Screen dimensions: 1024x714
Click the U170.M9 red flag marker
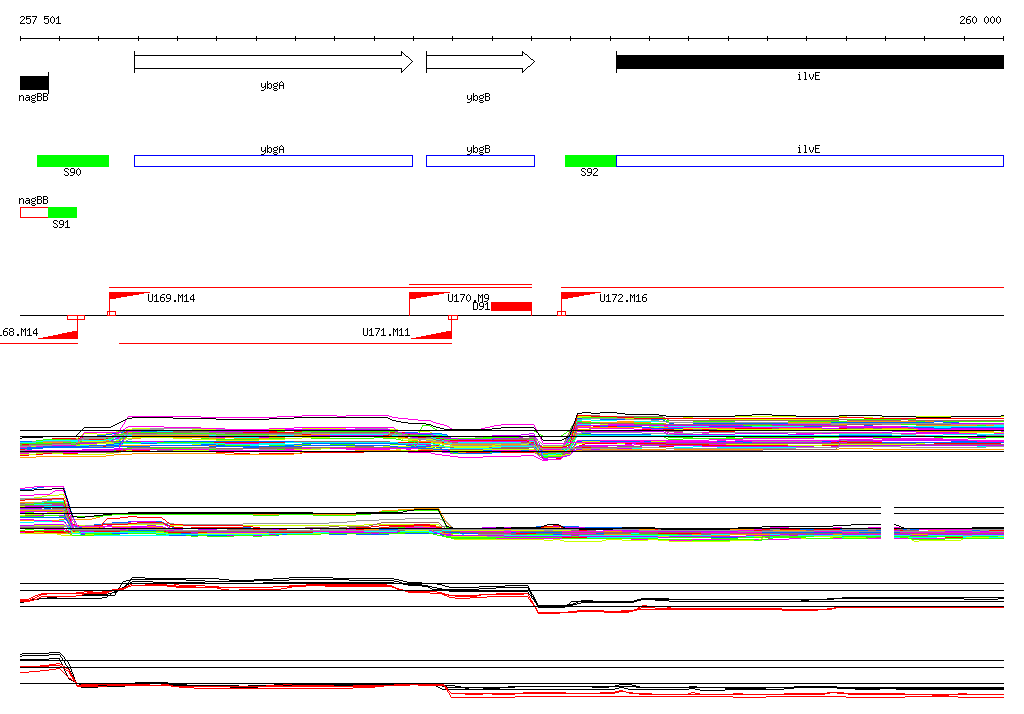pyautogui.click(x=428, y=296)
